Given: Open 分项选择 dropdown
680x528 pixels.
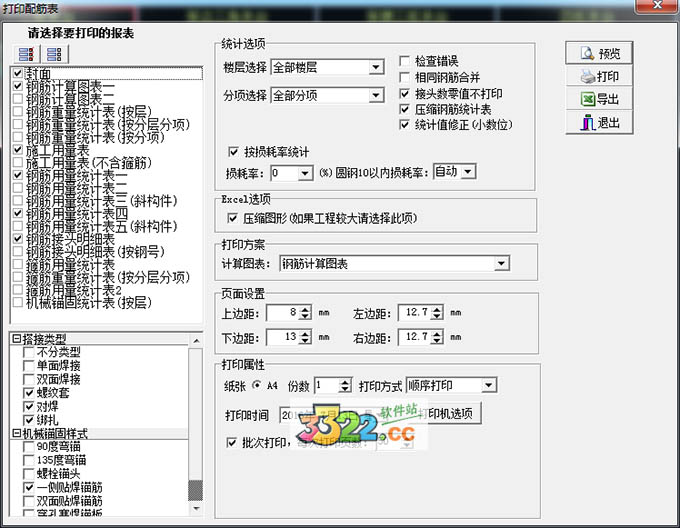Looking at the screenshot, I should (376, 95).
